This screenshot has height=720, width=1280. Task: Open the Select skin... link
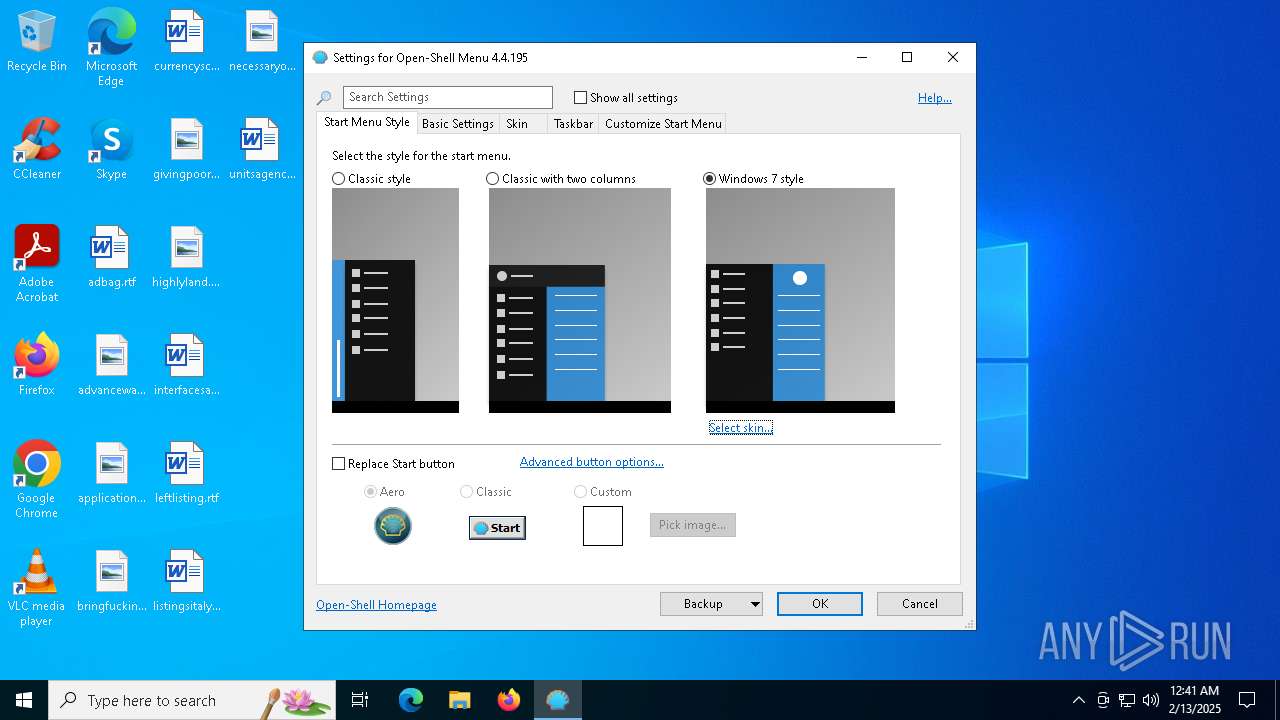click(x=741, y=428)
